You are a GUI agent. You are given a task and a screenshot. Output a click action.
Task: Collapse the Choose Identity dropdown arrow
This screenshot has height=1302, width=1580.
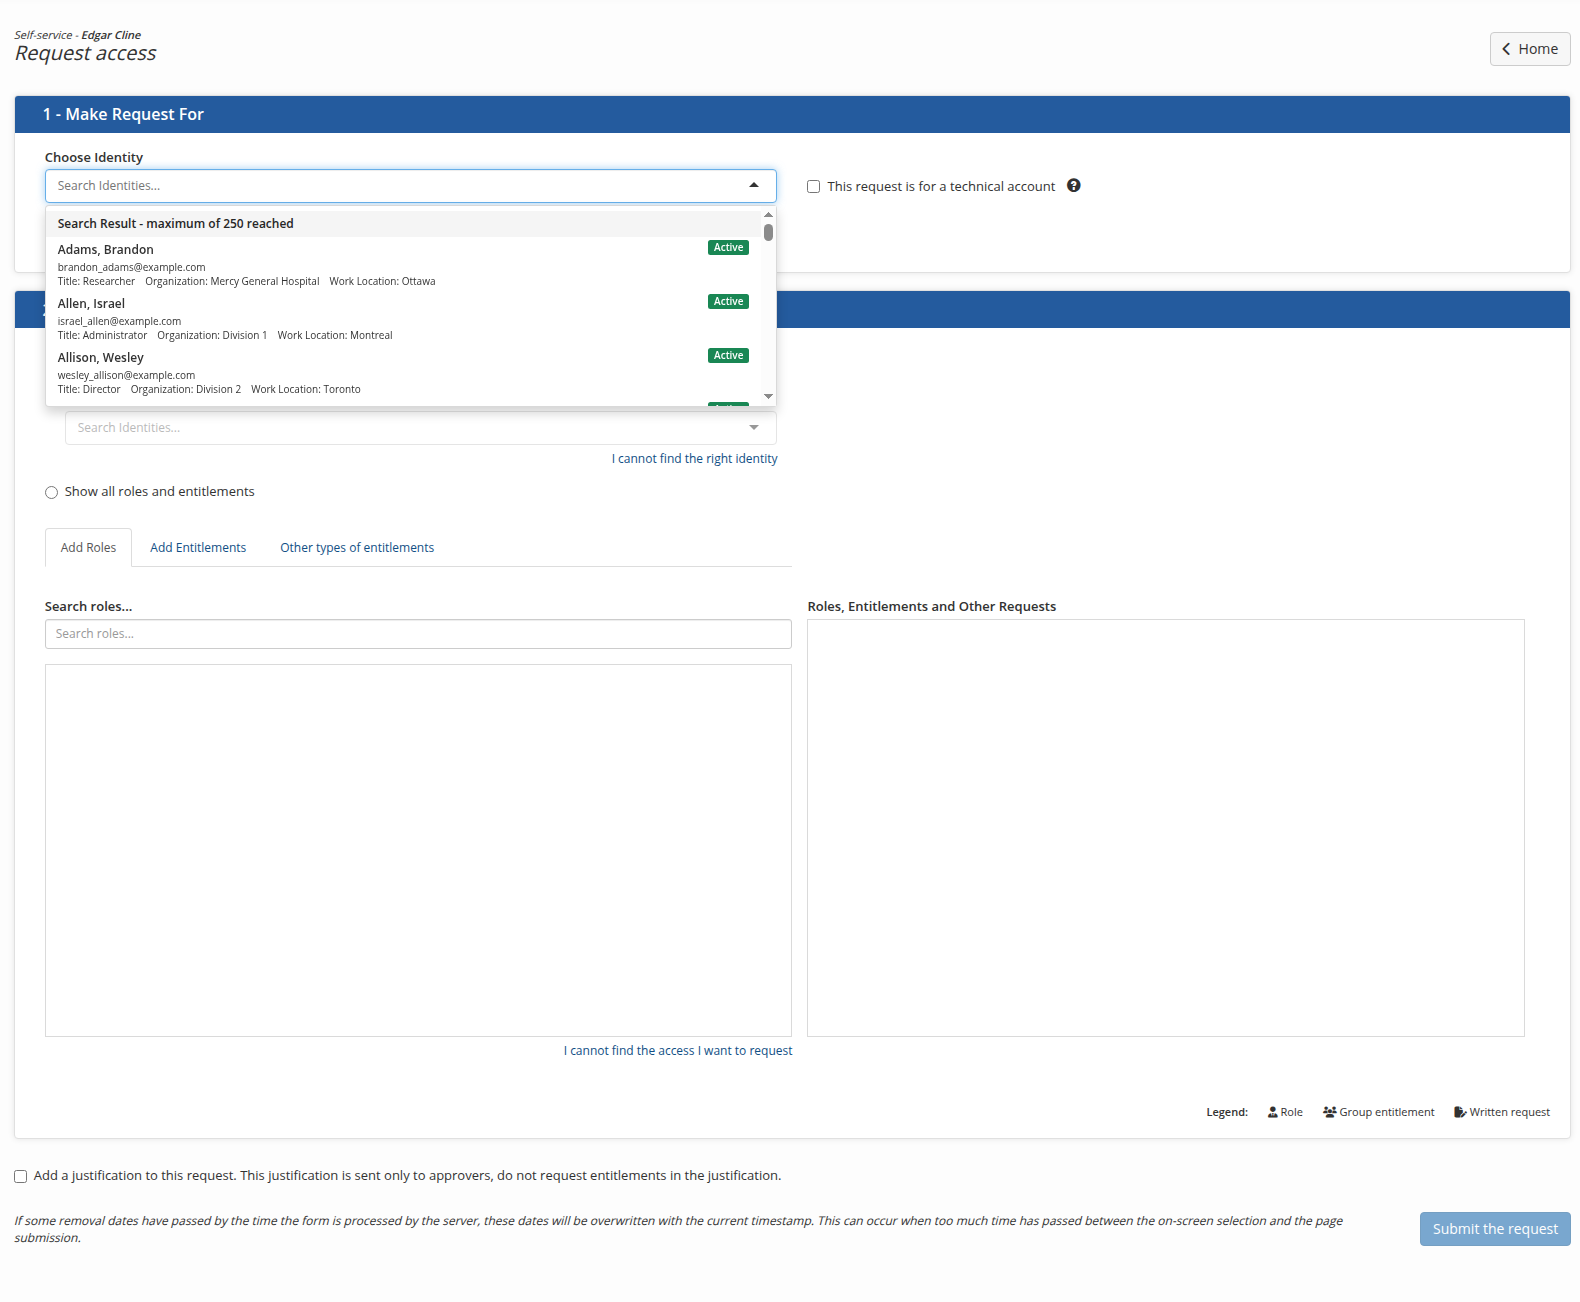(754, 185)
